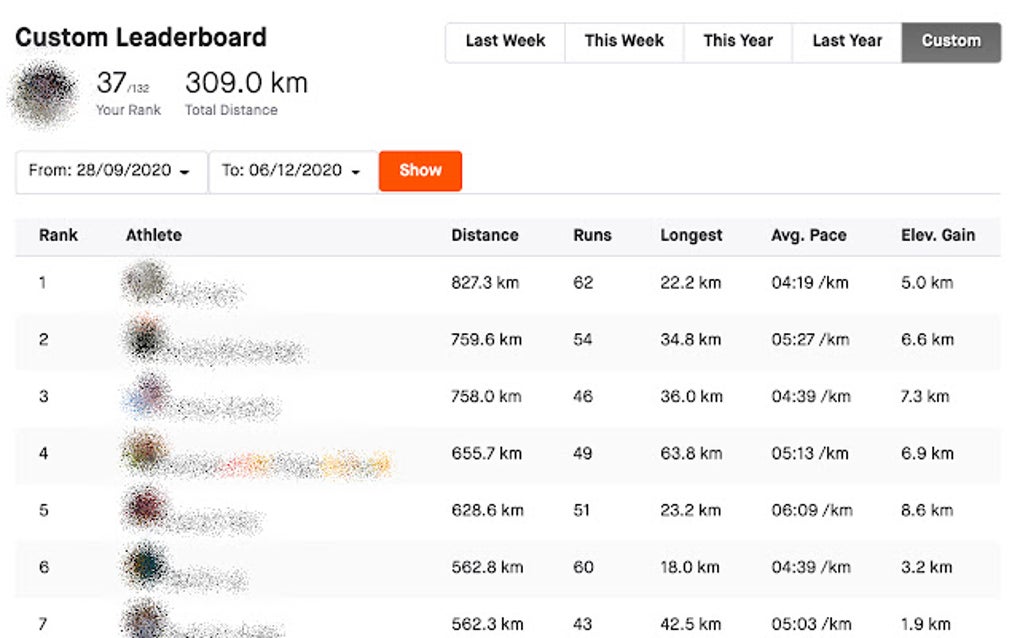Open the To date picker dropdown
Screen dimensions: 1020x638
(x=289, y=170)
